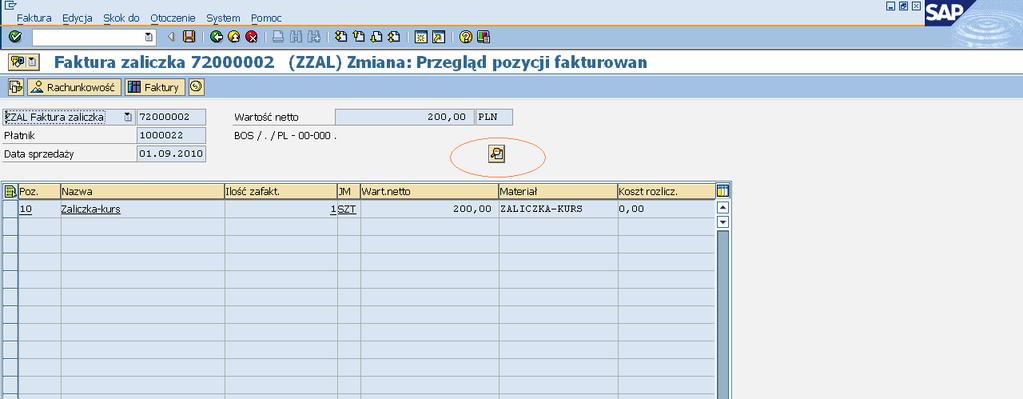Screen dimensions: 1023x399
Task: Click the Rachunkowość button
Action: (74, 87)
